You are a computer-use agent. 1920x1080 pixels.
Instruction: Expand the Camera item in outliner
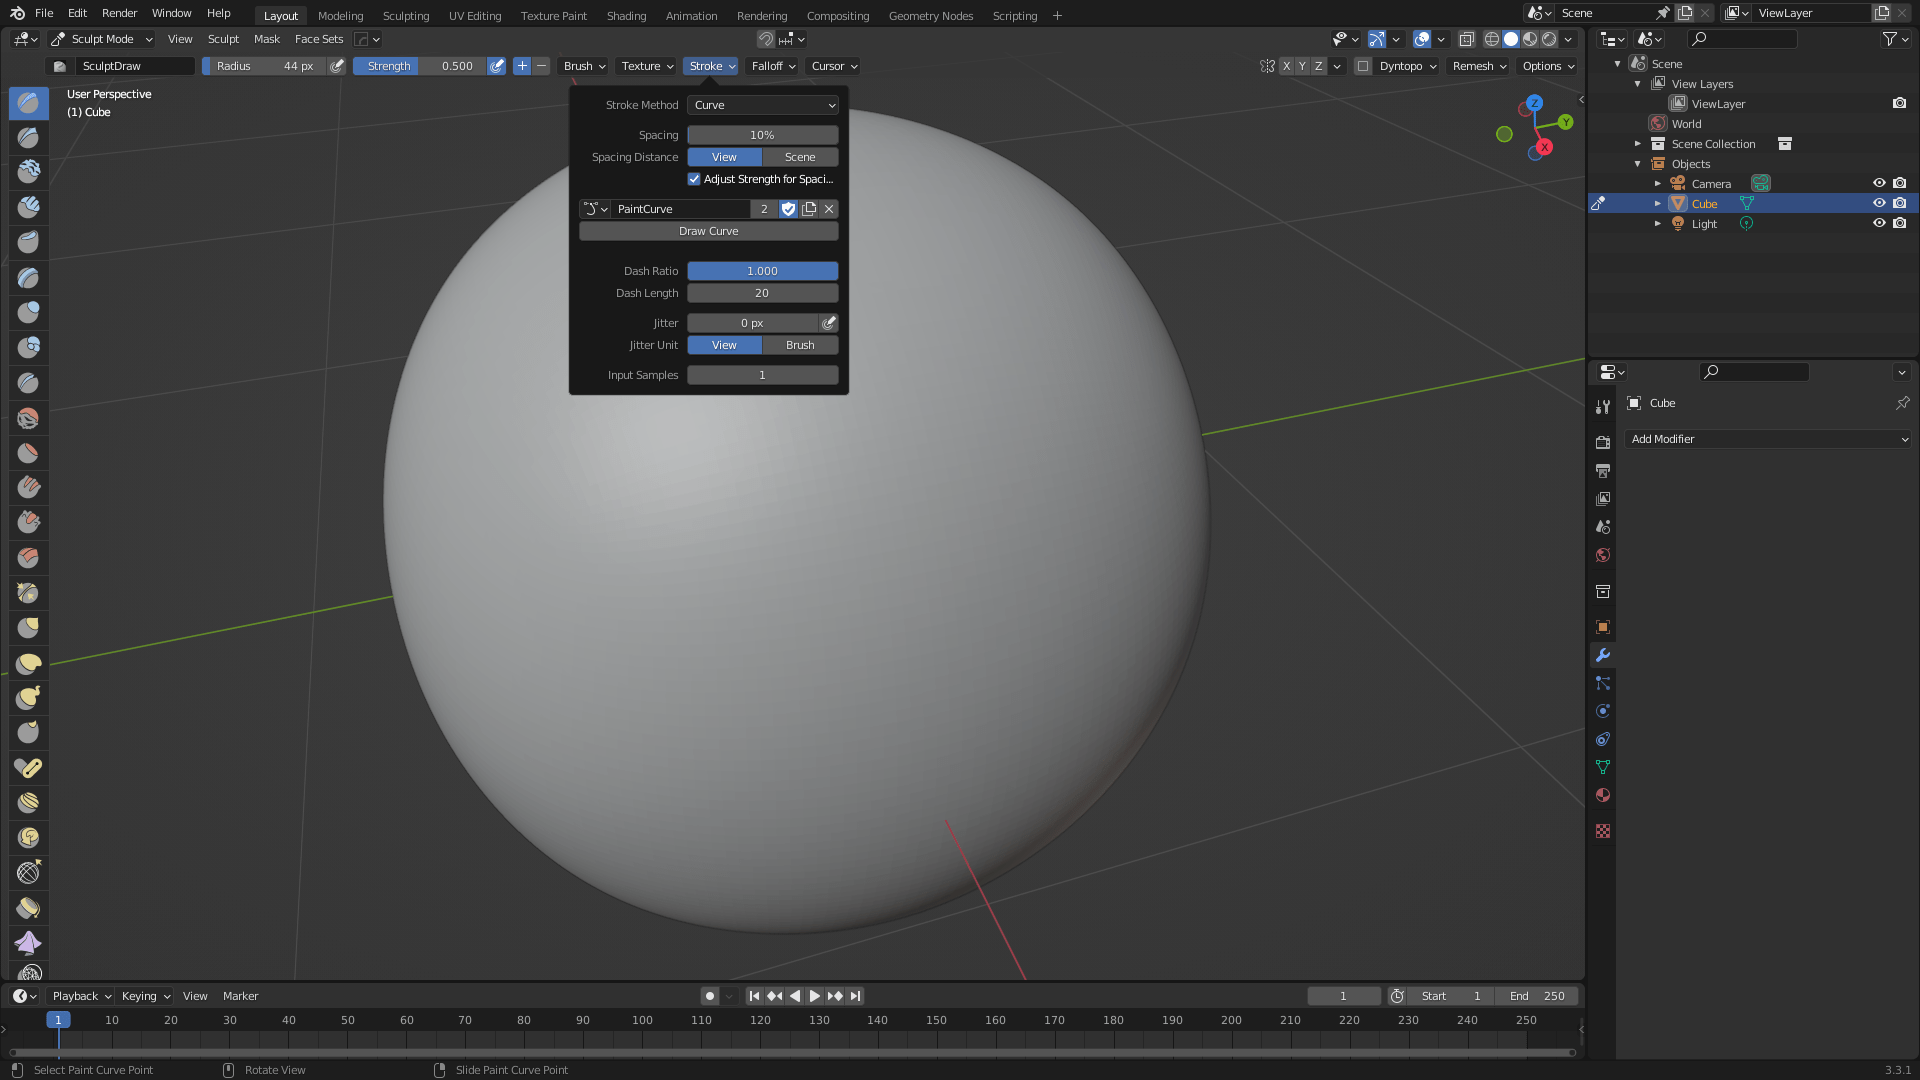coord(1657,184)
